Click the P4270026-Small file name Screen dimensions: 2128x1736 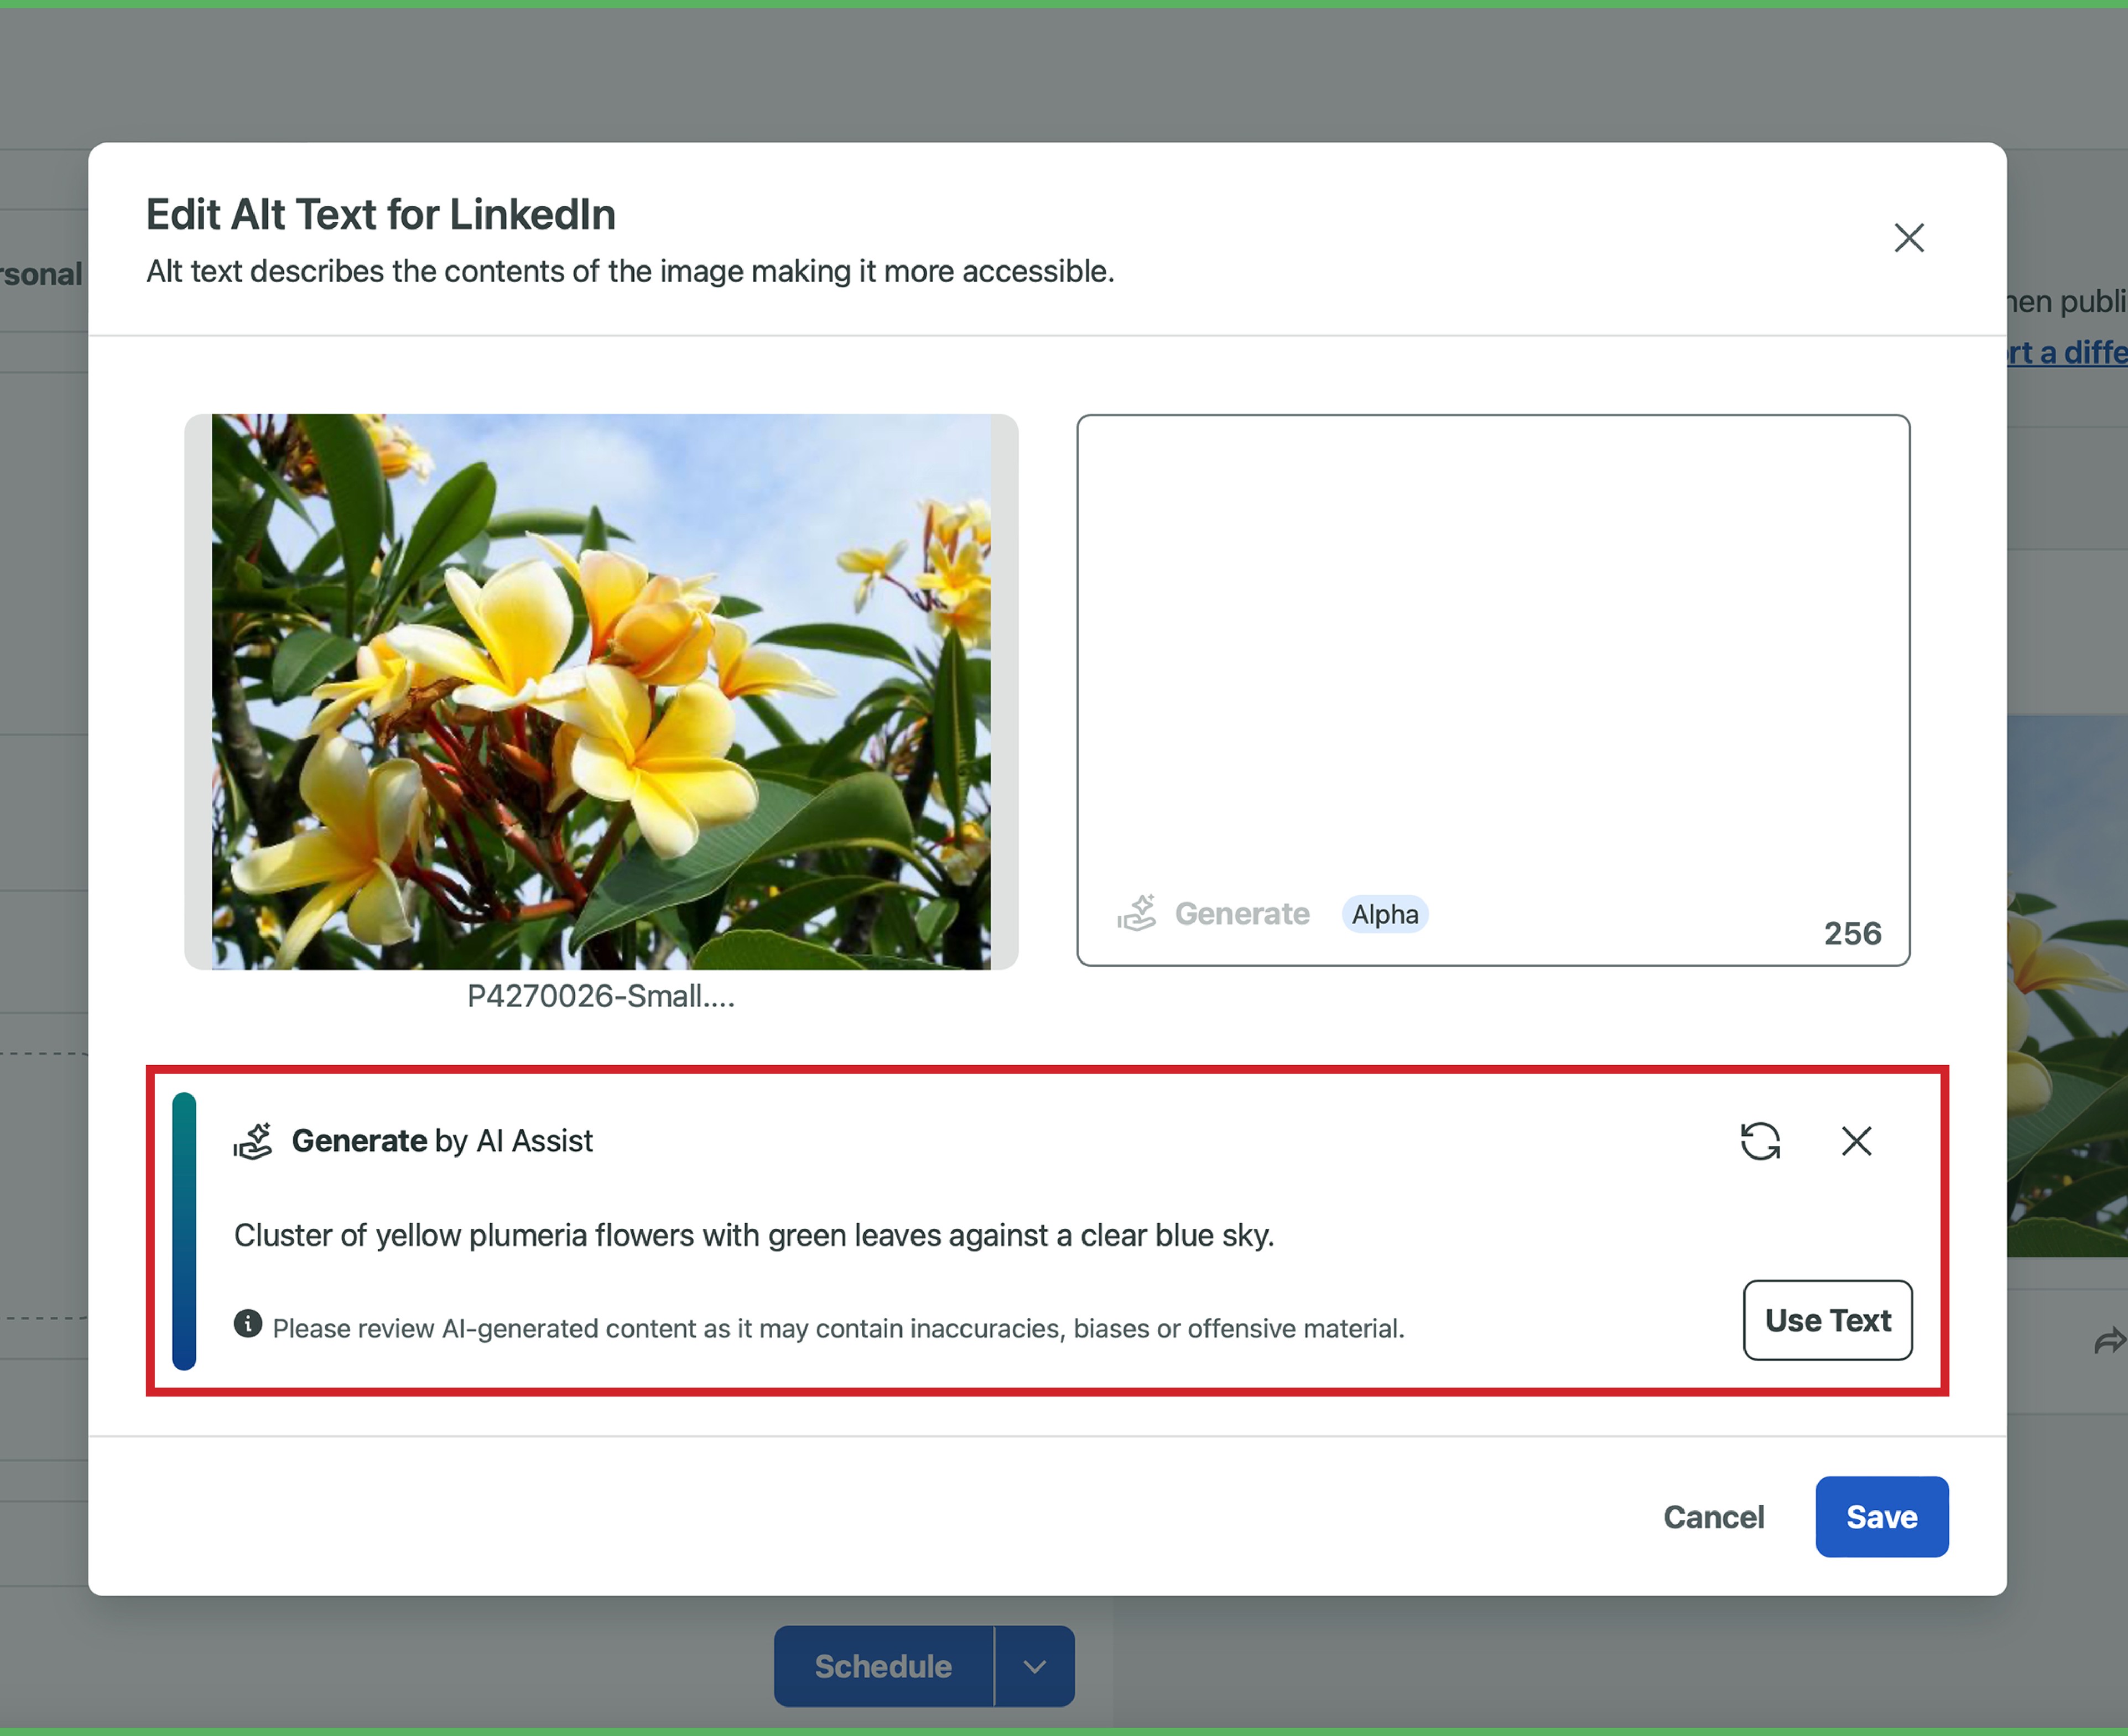tap(601, 996)
